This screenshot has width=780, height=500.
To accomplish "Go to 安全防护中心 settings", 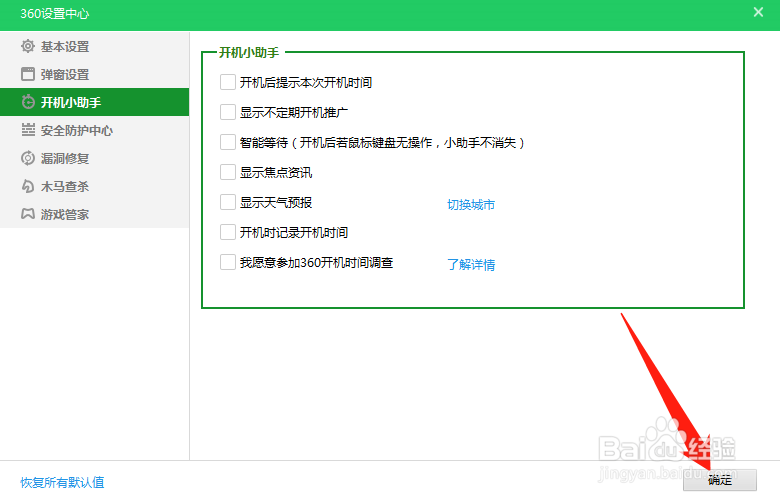I will pos(95,130).
